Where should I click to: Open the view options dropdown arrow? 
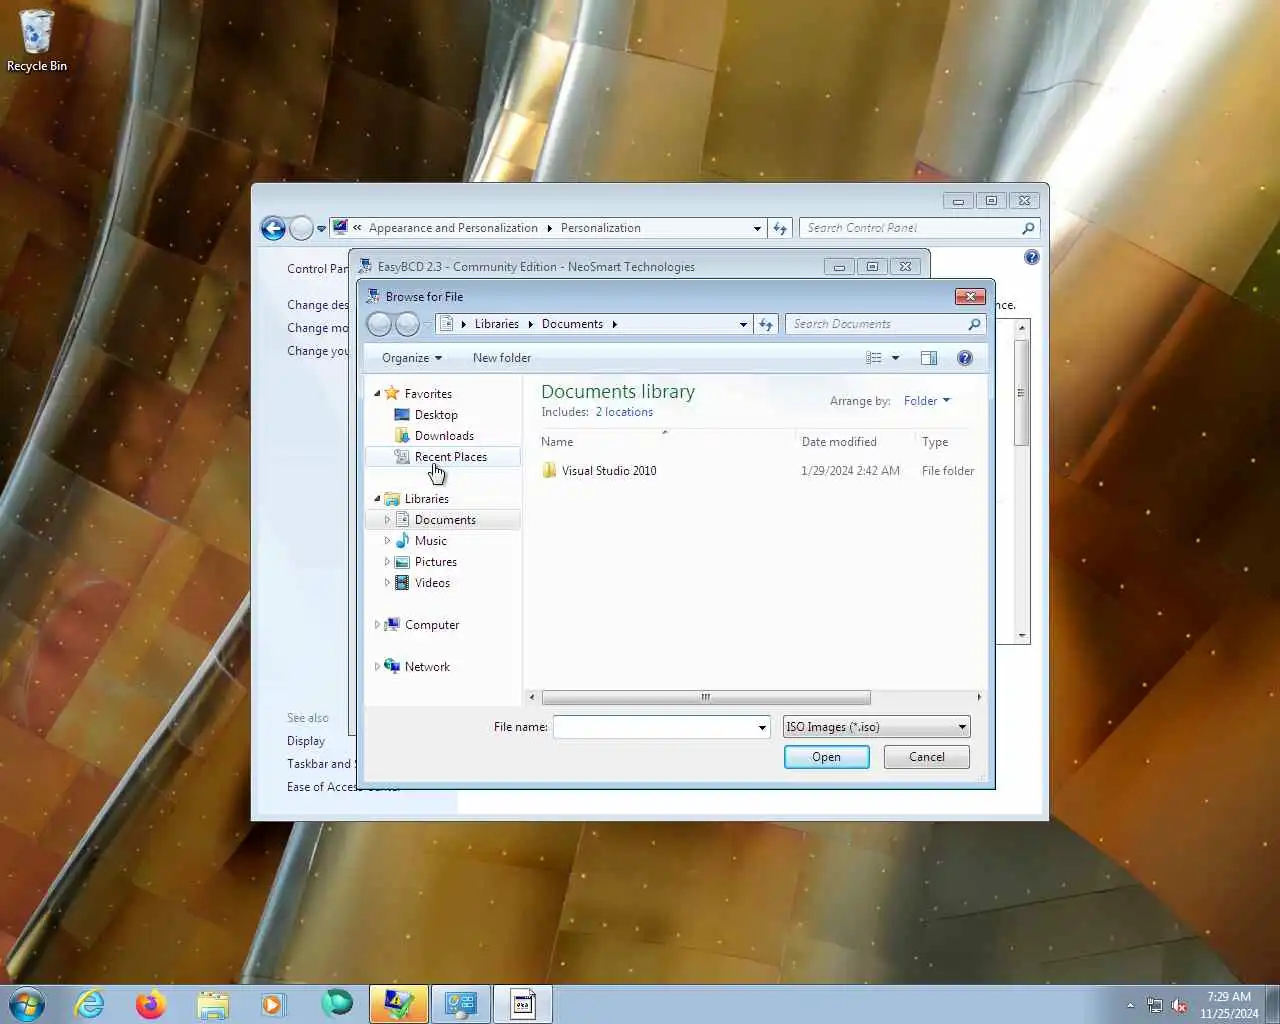(895, 358)
